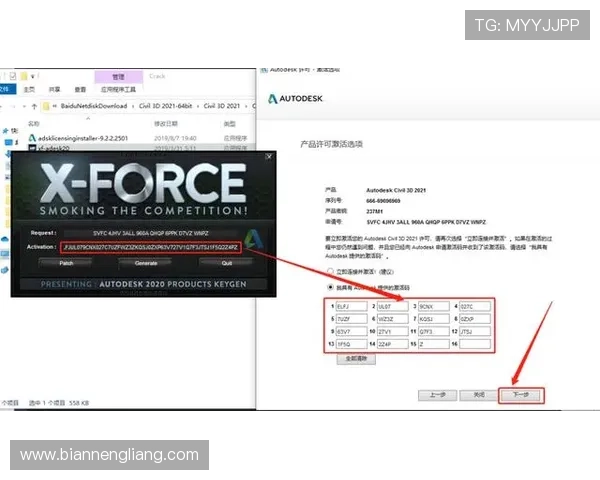Click the Up arrow in File Explorer
600x480 pixels.
tap(34, 106)
